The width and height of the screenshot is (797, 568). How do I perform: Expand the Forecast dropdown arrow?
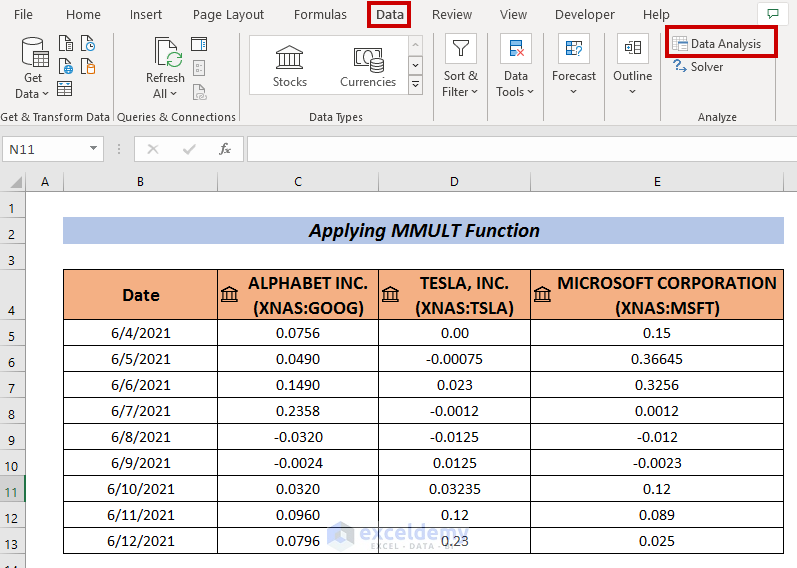coord(573,92)
